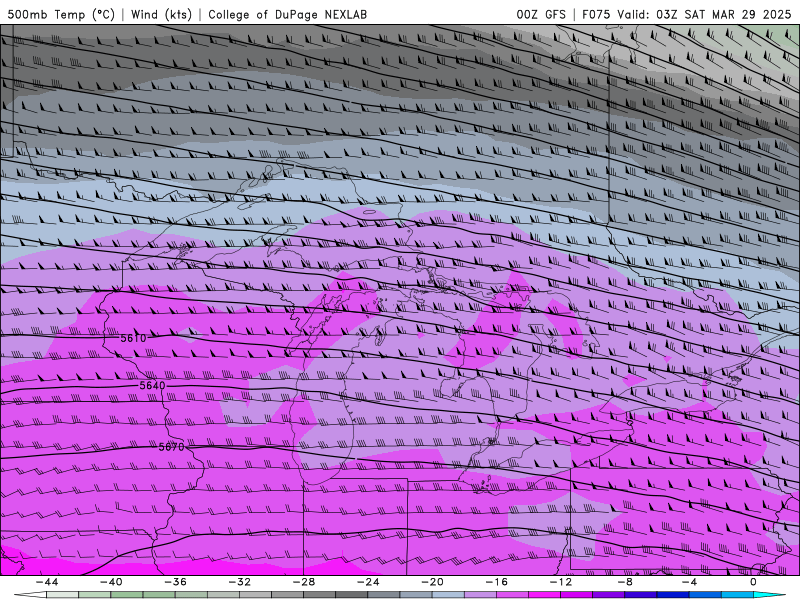Viewport: 800px width, 600px height.
Task: Click the -44 colorbar scale label
Action: (x=47, y=582)
